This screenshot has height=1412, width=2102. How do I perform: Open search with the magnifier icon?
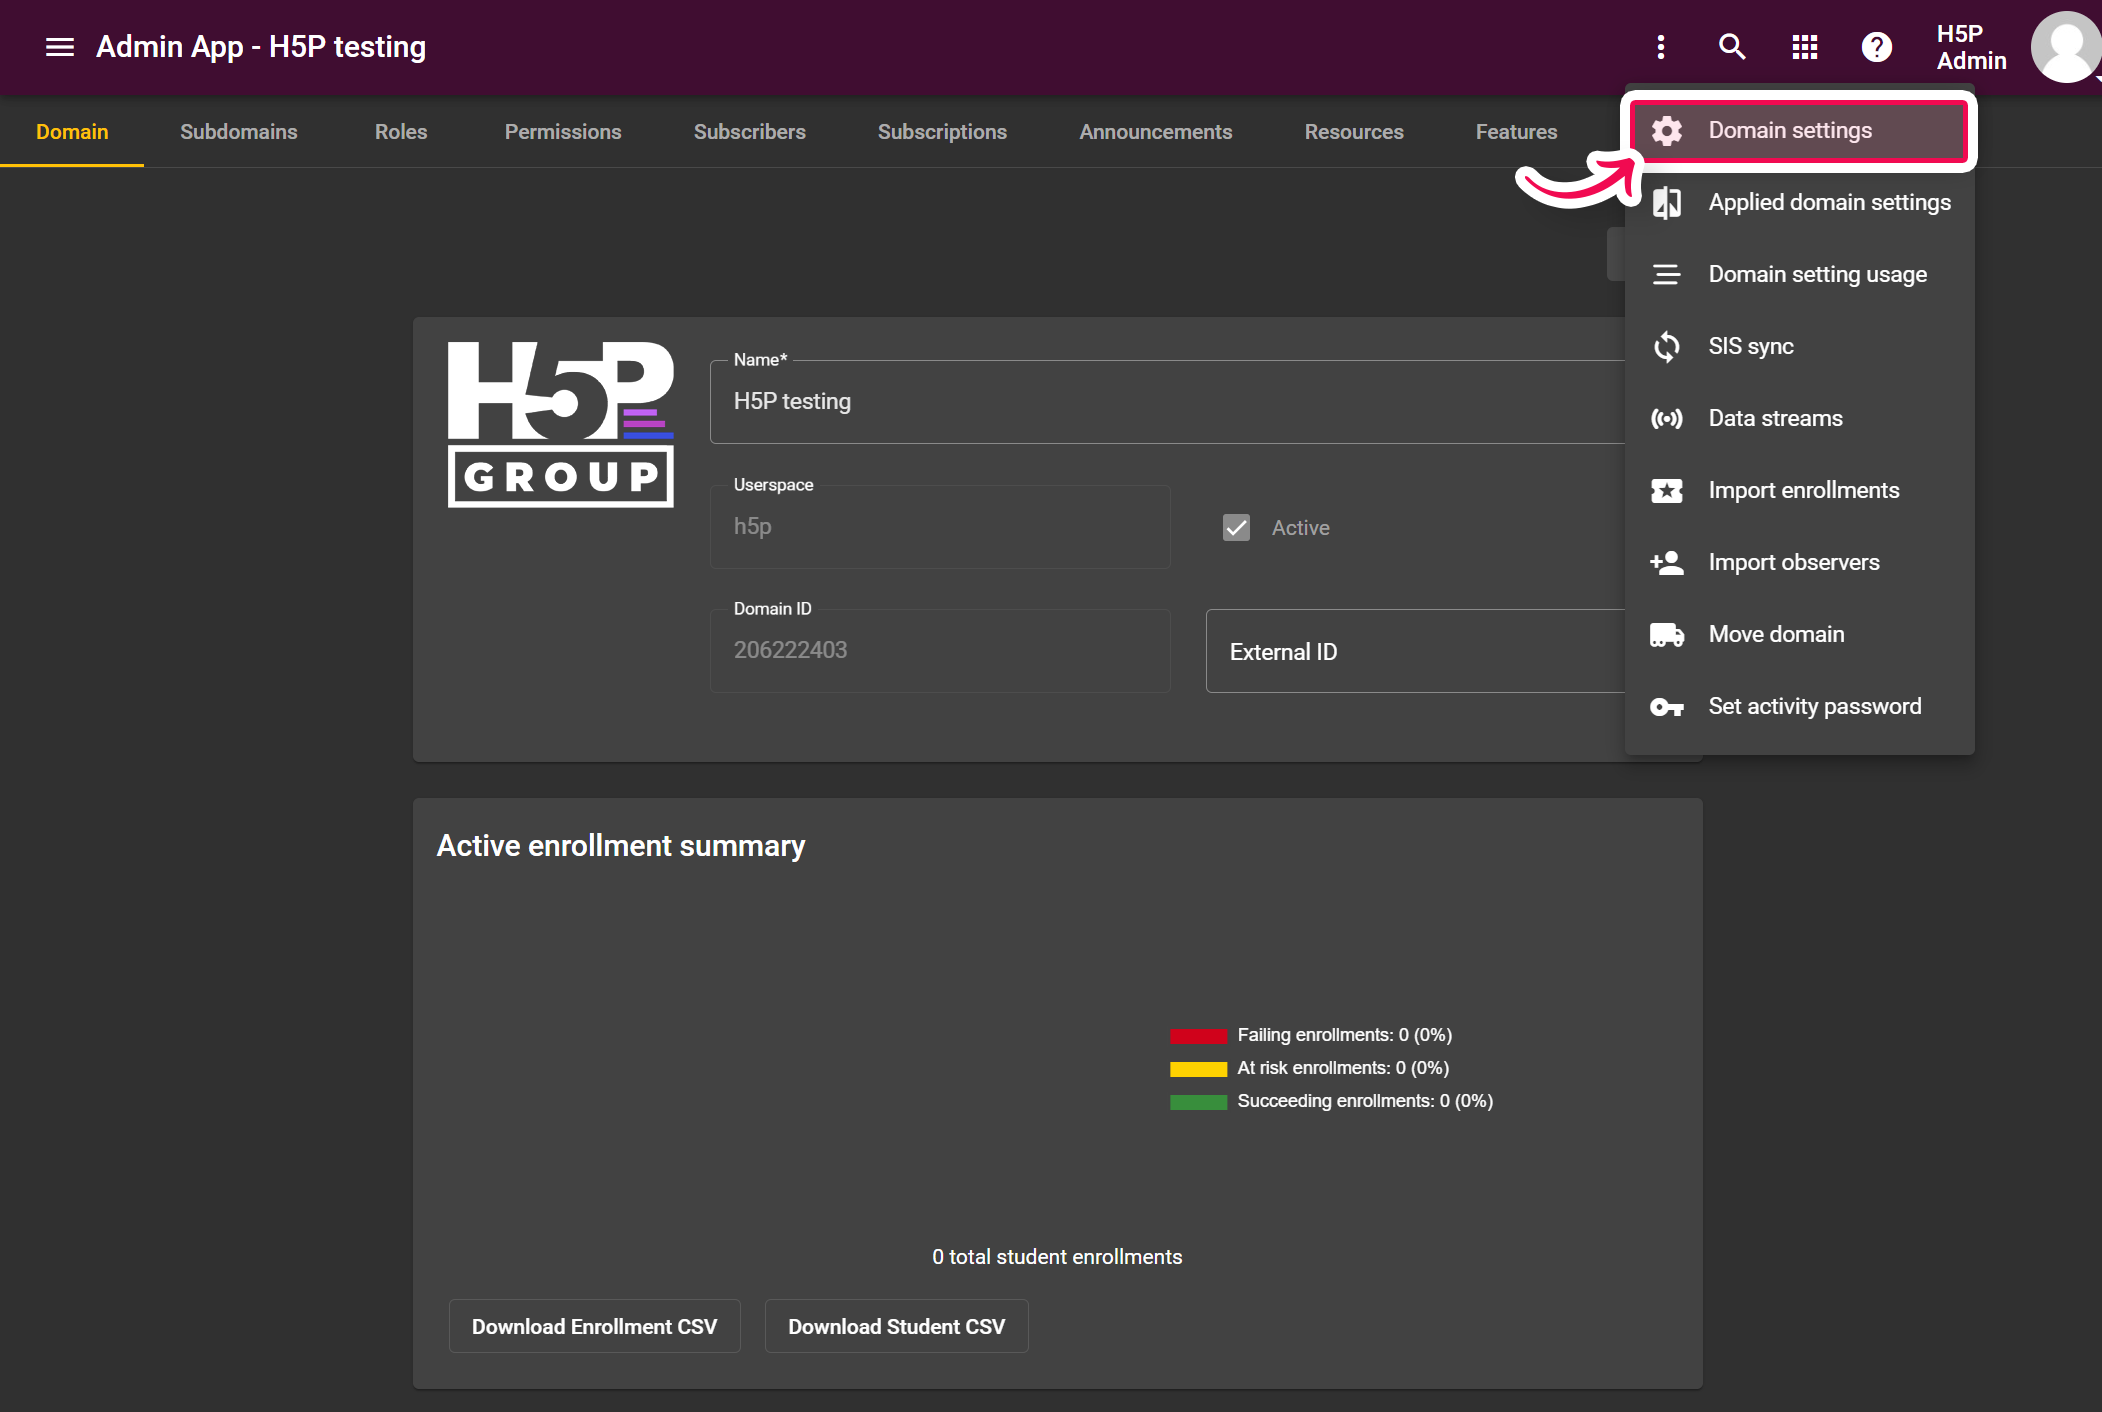(x=1732, y=47)
